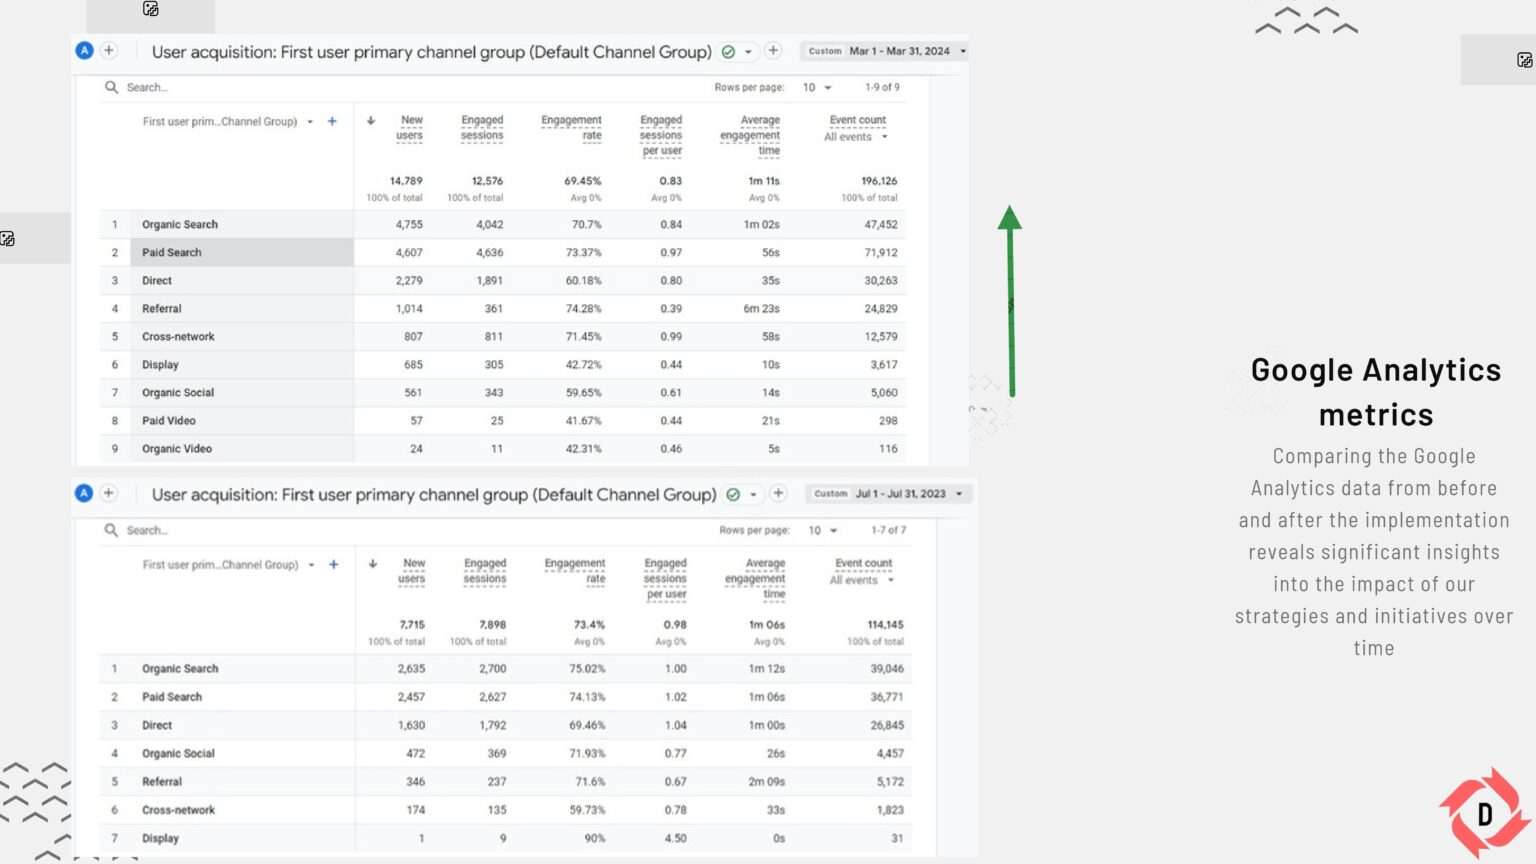Add a dimension with the blue plus, Jul 2023 table

click(334, 564)
